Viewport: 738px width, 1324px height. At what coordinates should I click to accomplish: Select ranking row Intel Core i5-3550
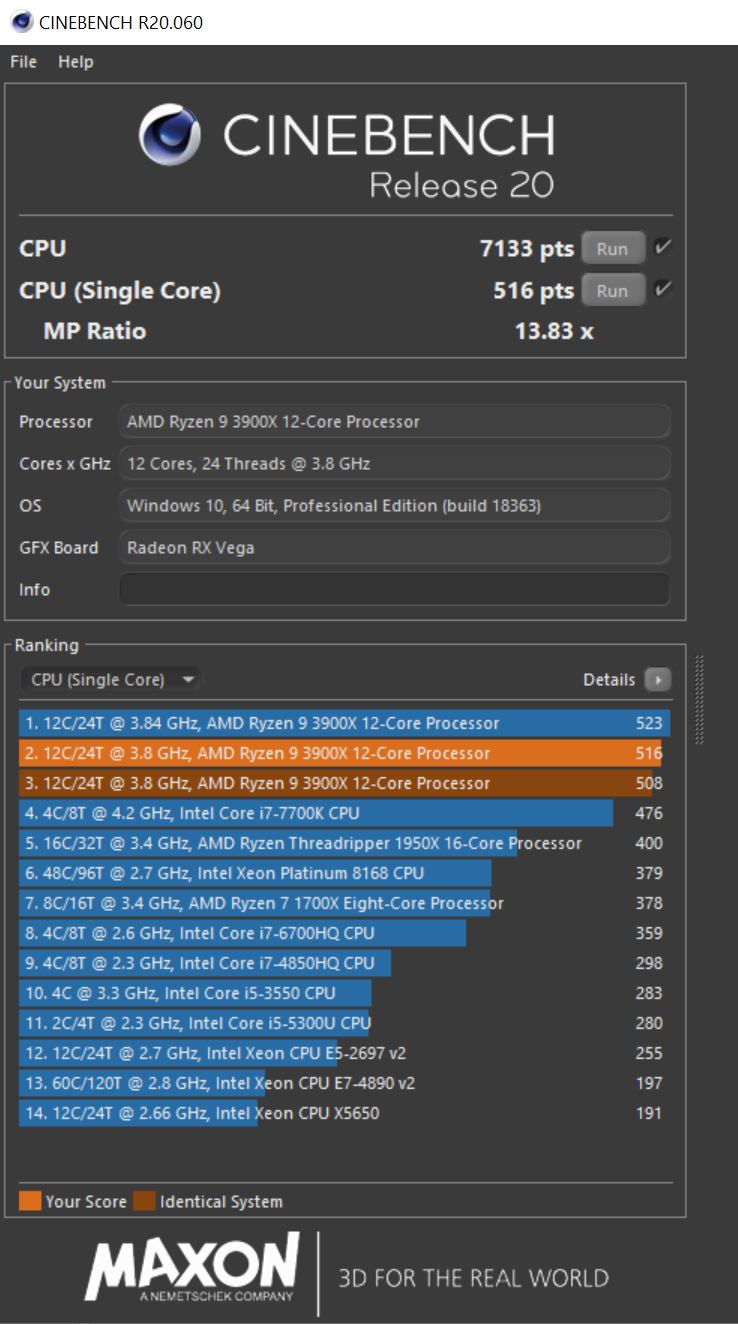tap(344, 993)
